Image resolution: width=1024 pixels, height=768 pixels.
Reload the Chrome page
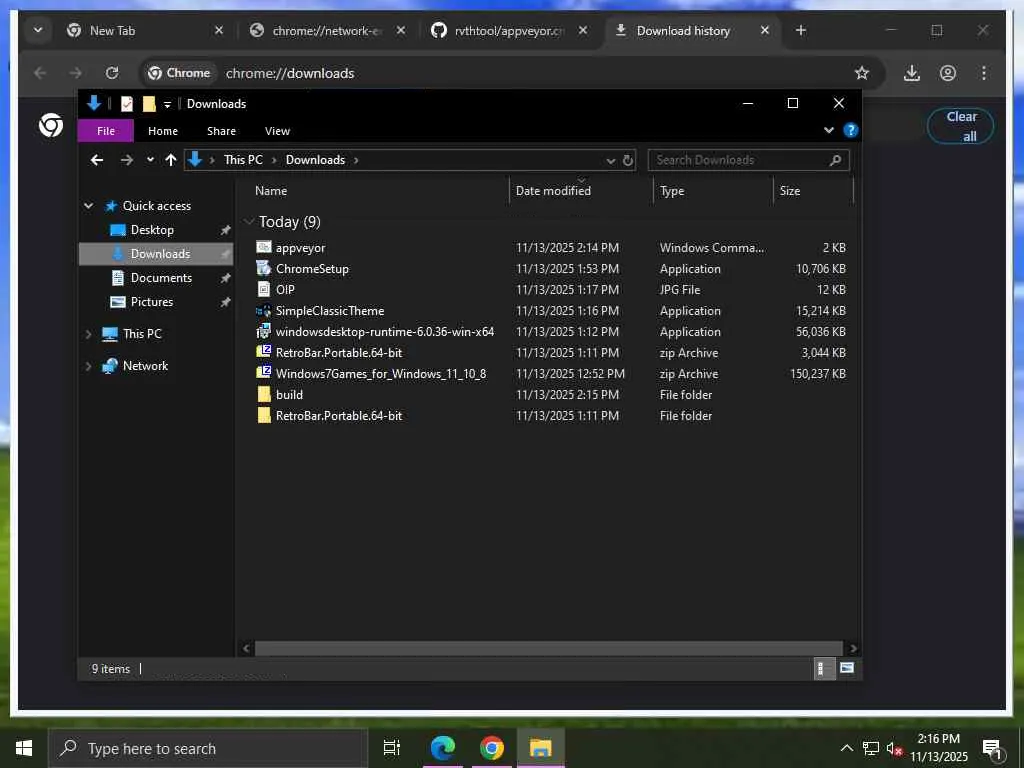pos(112,73)
